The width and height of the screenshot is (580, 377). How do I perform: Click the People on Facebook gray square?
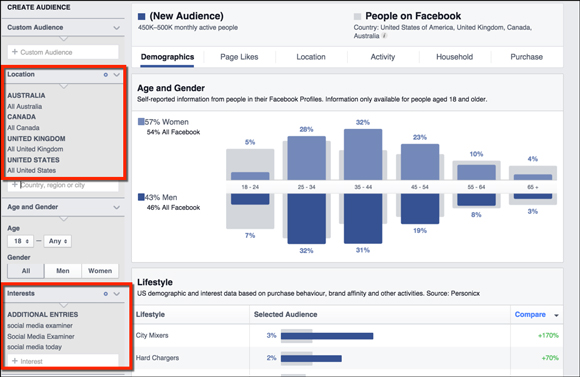(357, 16)
